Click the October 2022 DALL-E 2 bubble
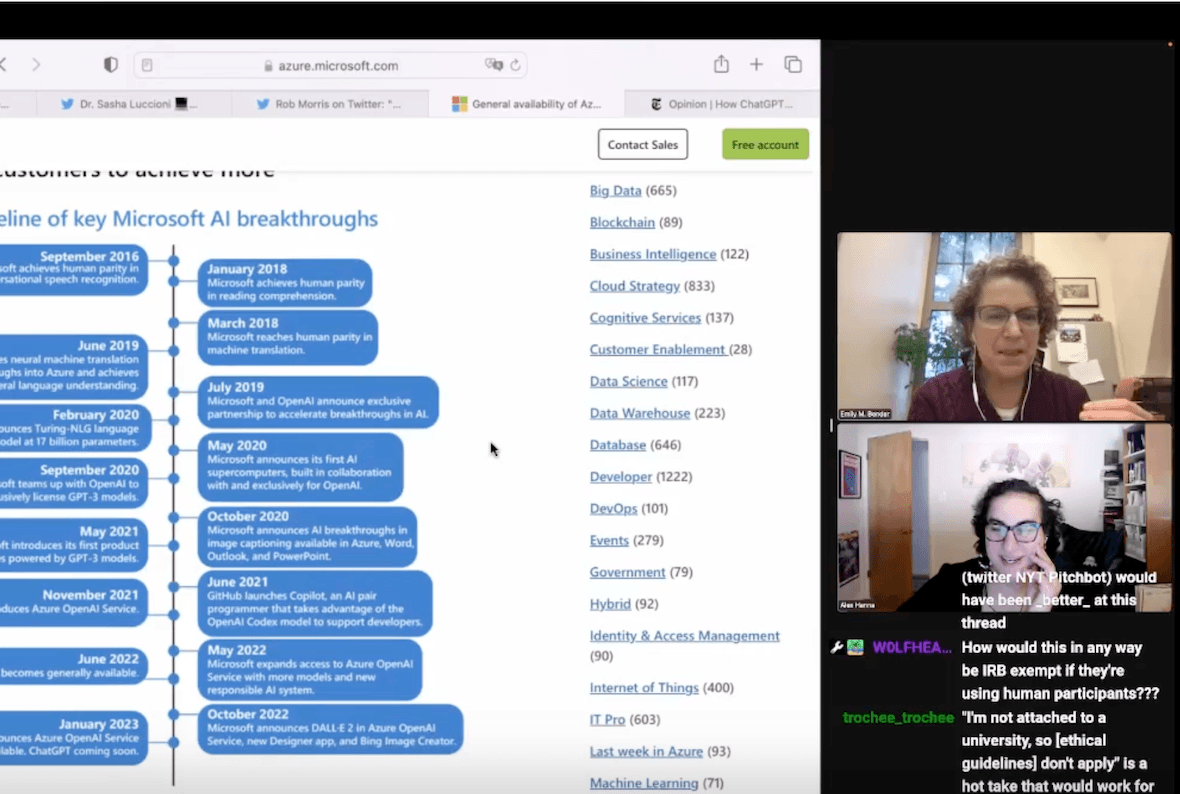The width and height of the screenshot is (1180, 794). point(330,729)
